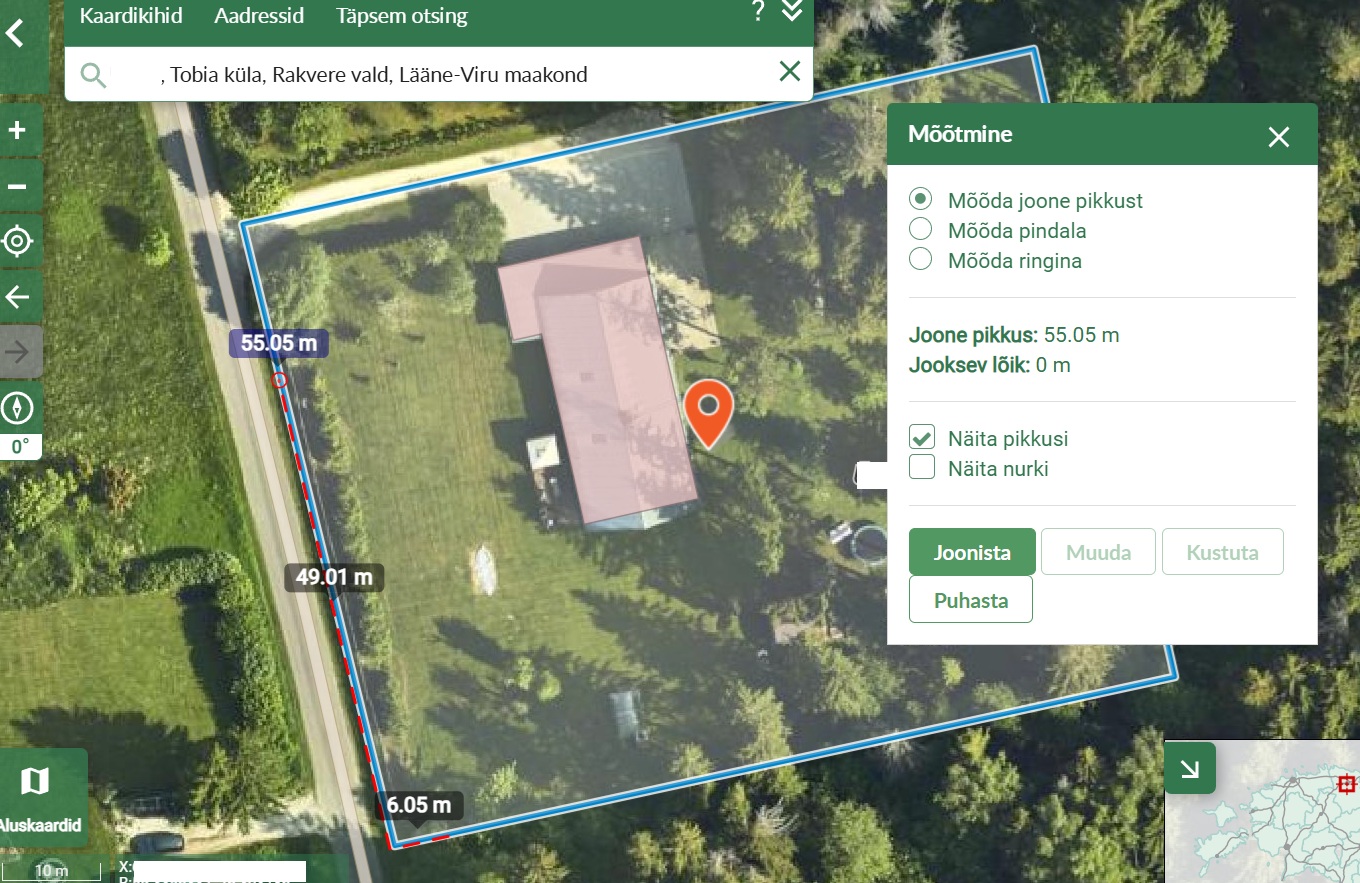Collapse the left sidebar with chevron
The width and height of the screenshot is (1360, 883).
[x=14, y=34]
